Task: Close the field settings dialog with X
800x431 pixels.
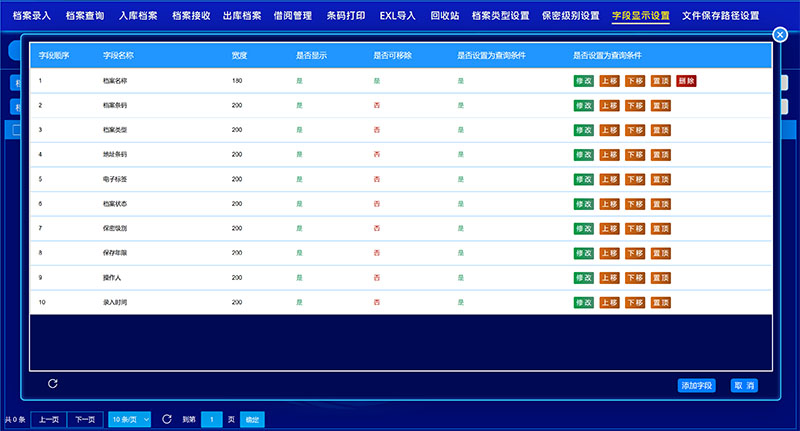Action: coord(780,35)
